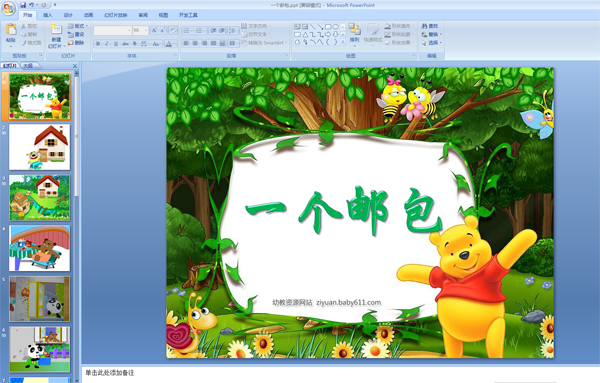This screenshot has width=600, height=383.
Task: Expand the shapes gallery more arrow
Action: point(343,42)
